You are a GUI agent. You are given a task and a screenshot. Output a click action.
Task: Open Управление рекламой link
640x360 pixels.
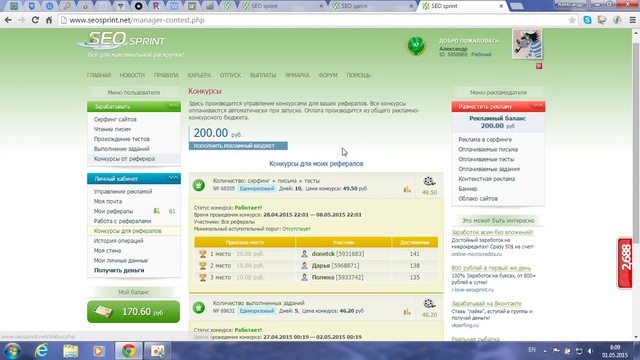123,191
